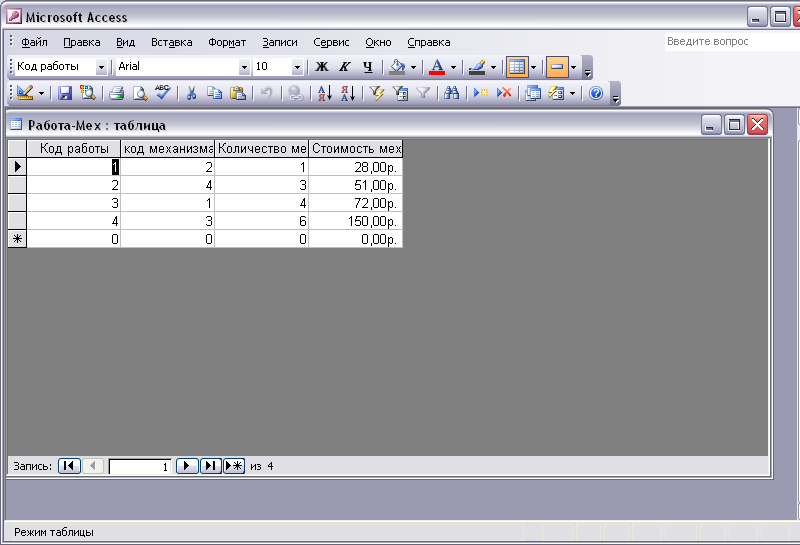800x545 pixels.
Task: Open the Правка menu
Action: pyautogui.click(x=82, y=42)
